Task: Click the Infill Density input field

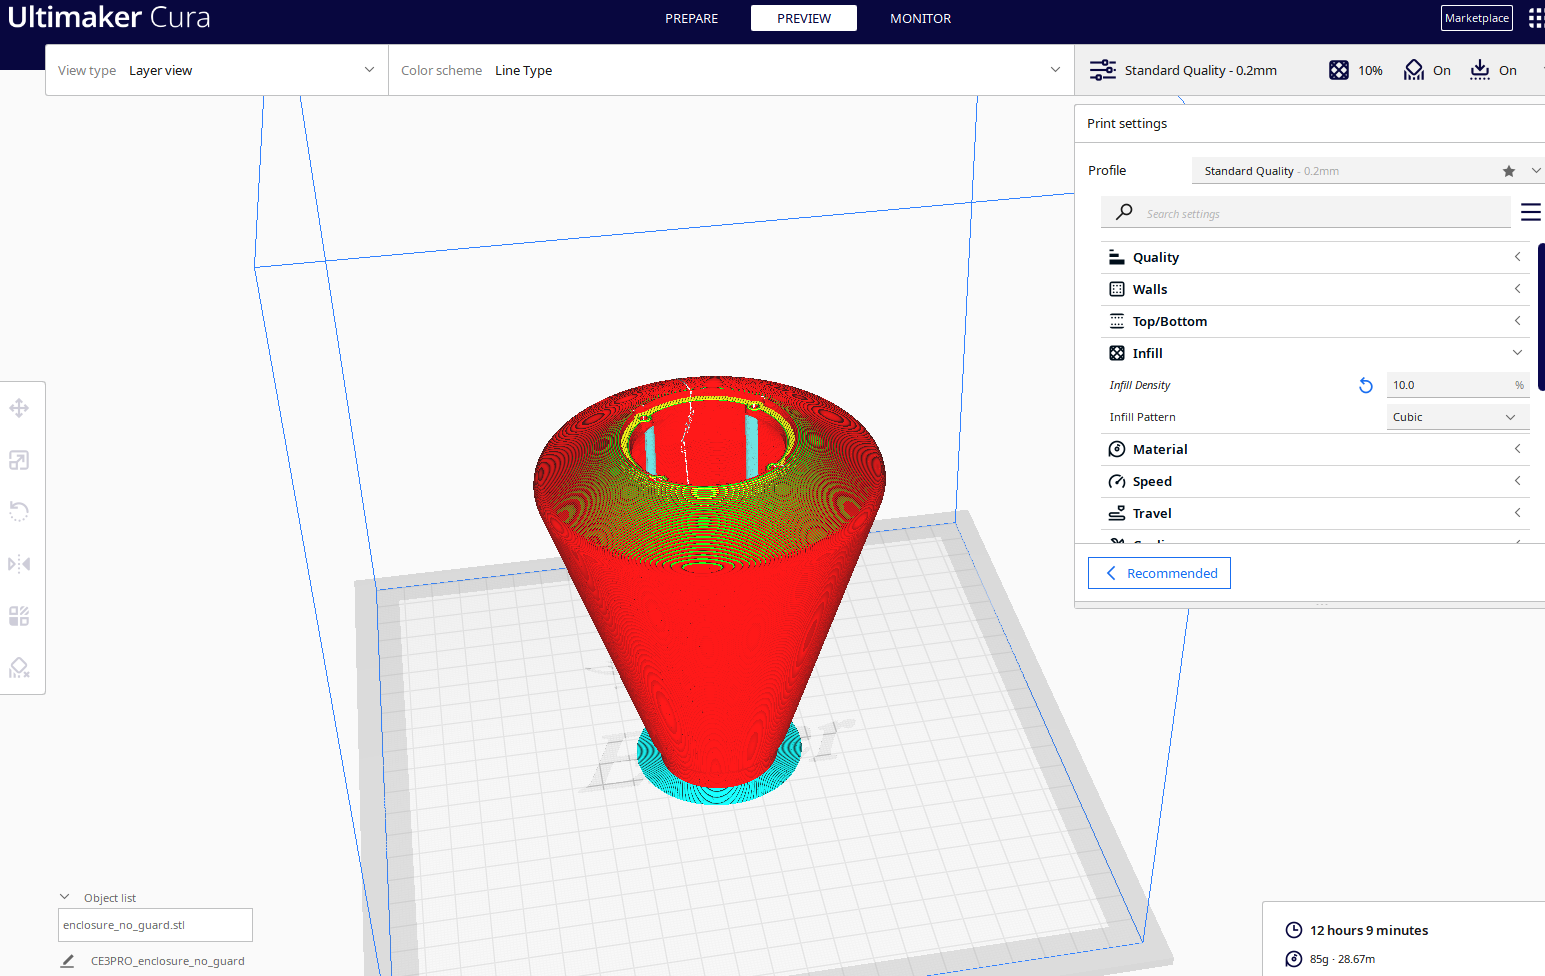Action: tap(1448, 385)
